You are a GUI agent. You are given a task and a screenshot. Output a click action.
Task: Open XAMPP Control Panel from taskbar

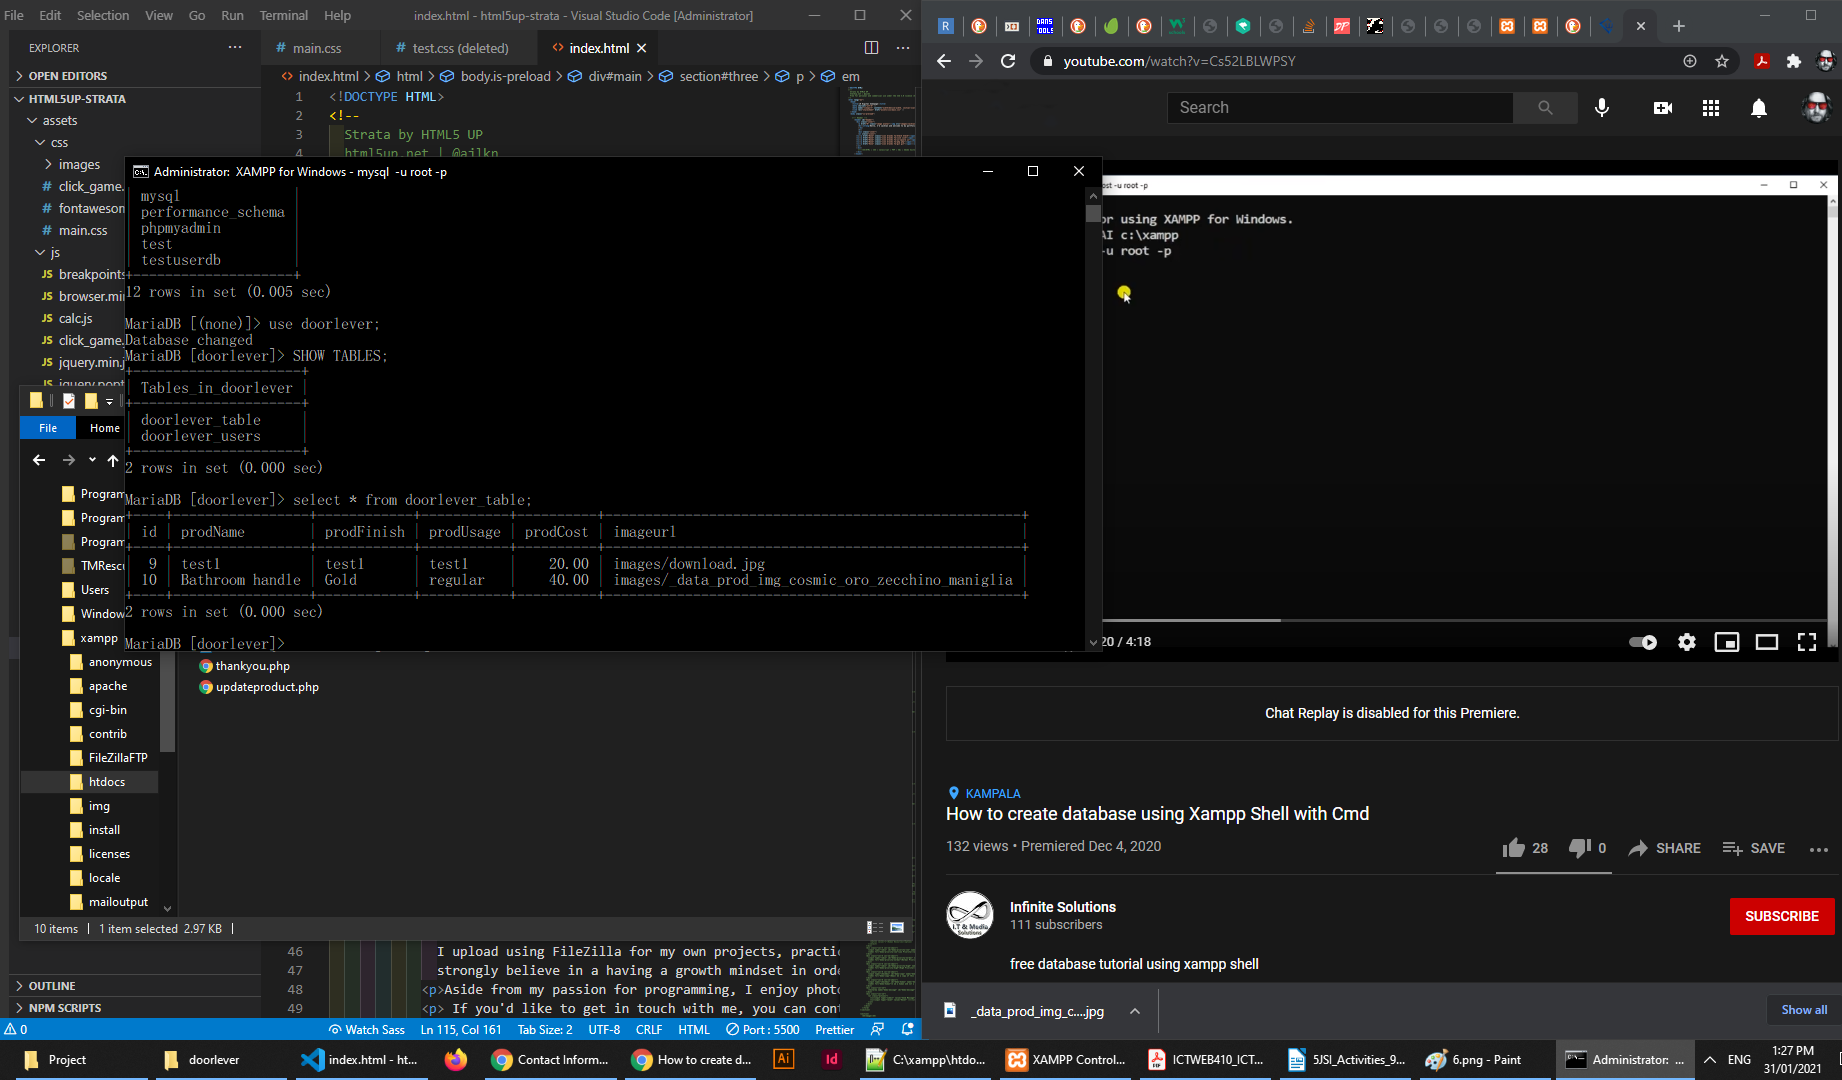1066,1060
